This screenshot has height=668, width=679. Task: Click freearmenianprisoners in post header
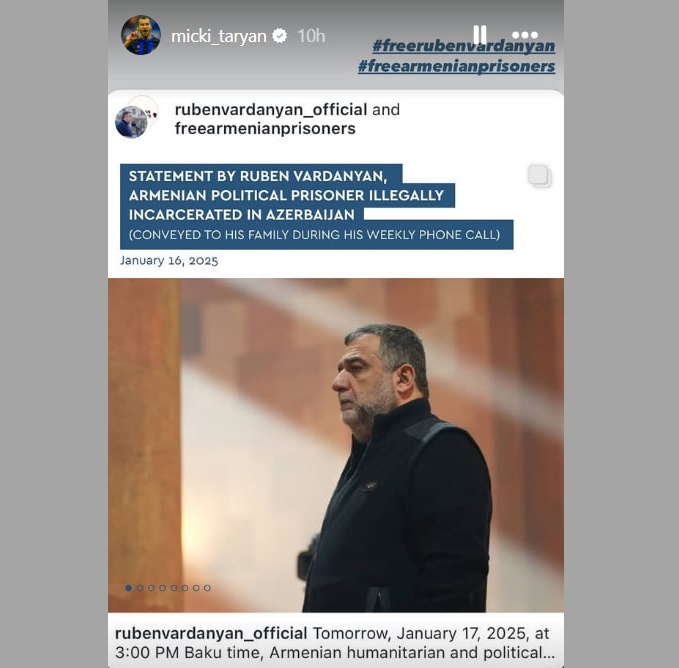pyautogui.click(x=265, y=129)
